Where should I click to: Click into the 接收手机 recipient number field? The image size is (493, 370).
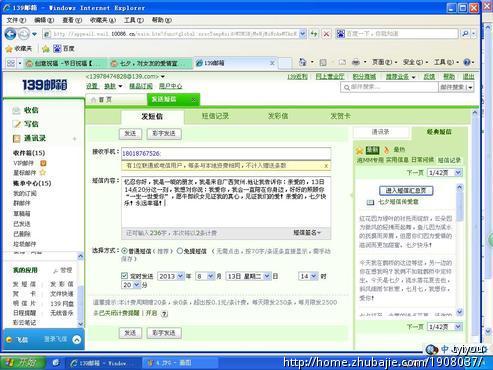226,153
